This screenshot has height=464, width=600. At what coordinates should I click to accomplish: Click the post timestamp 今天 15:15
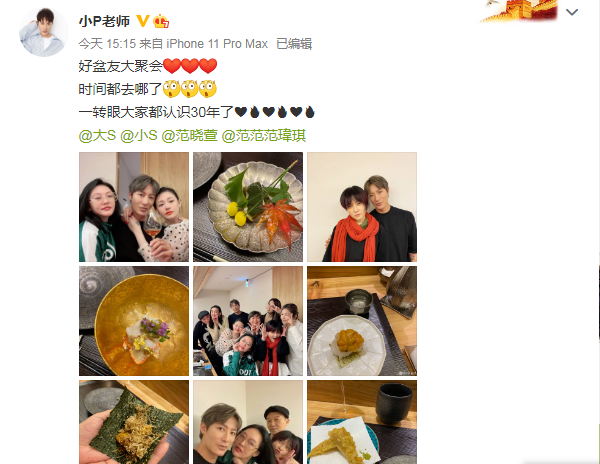[107, 44]
